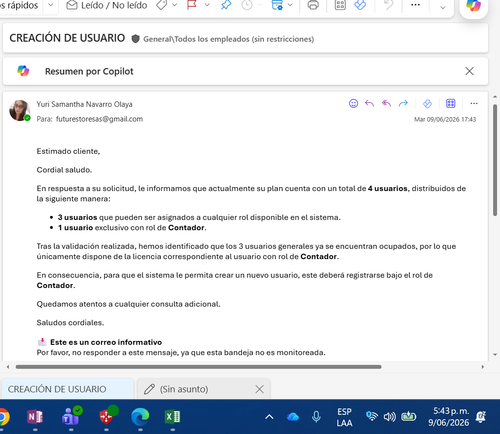This screenshot has height=434, width=500.
Task: Expand the categorize tag dropdown
Action: coord(174,5)
